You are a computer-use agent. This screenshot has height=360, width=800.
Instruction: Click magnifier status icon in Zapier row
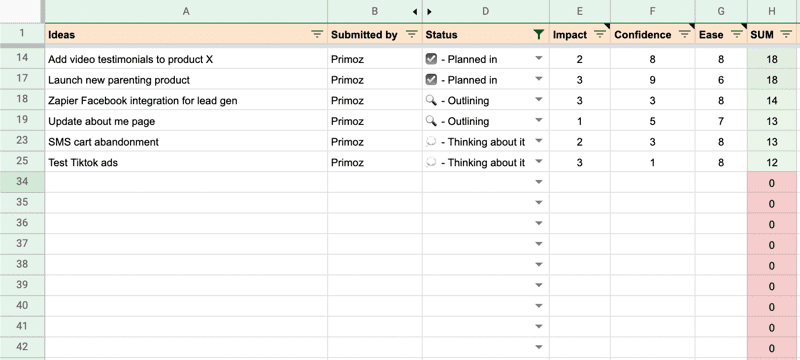pyautogui.click(x=431, y=100)
